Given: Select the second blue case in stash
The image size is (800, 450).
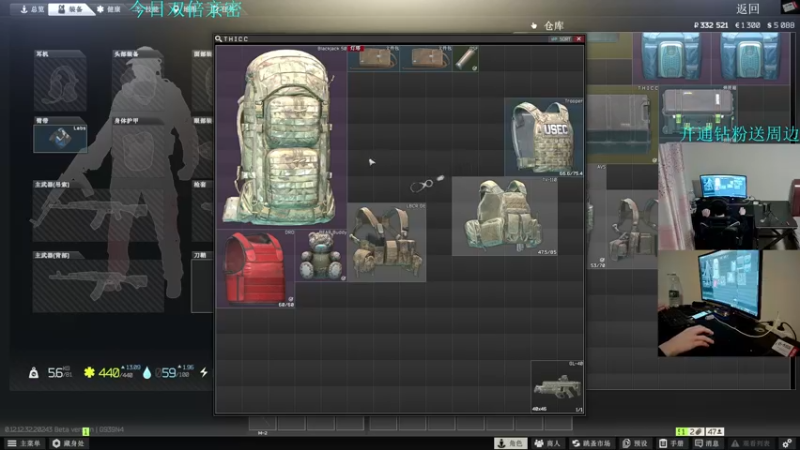Looking at the screenshot, I should 749,56.
